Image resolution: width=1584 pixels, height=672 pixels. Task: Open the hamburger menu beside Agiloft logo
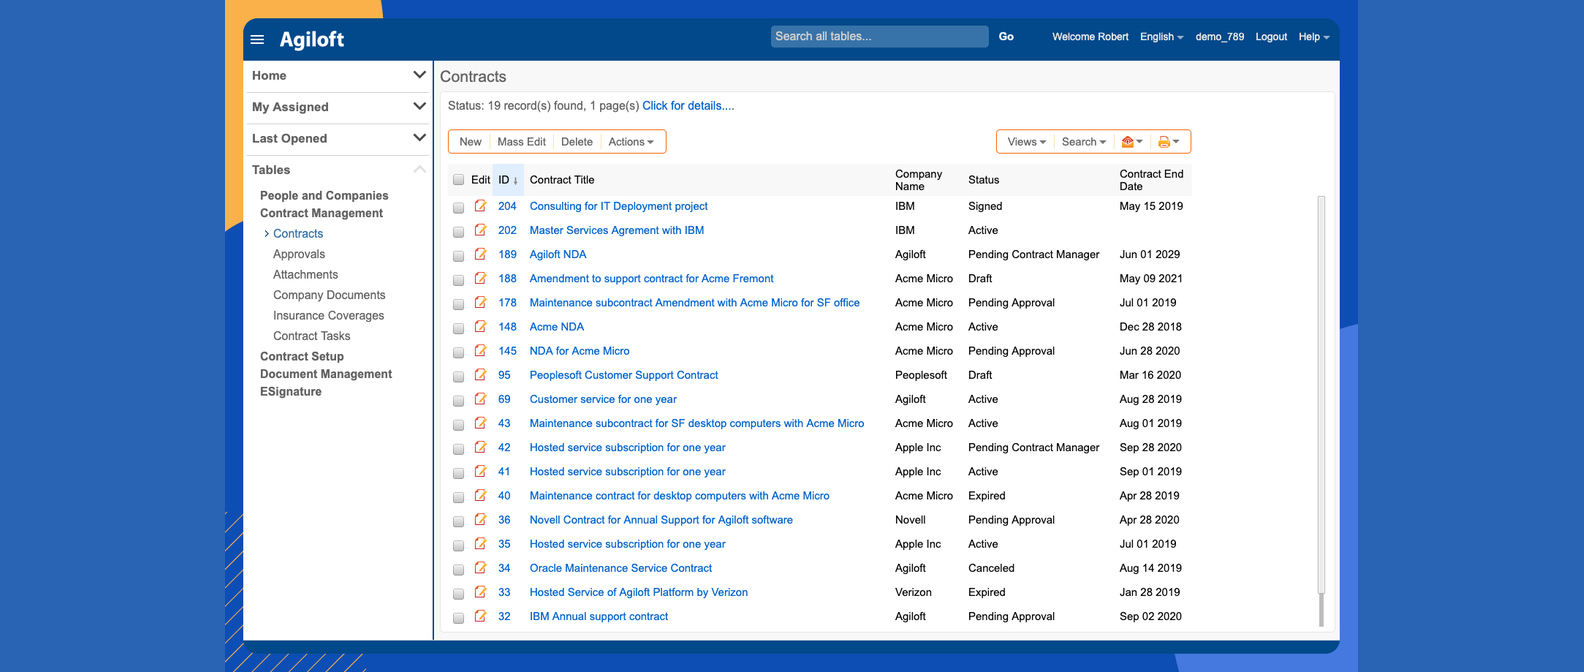click(x=257, y=40)
